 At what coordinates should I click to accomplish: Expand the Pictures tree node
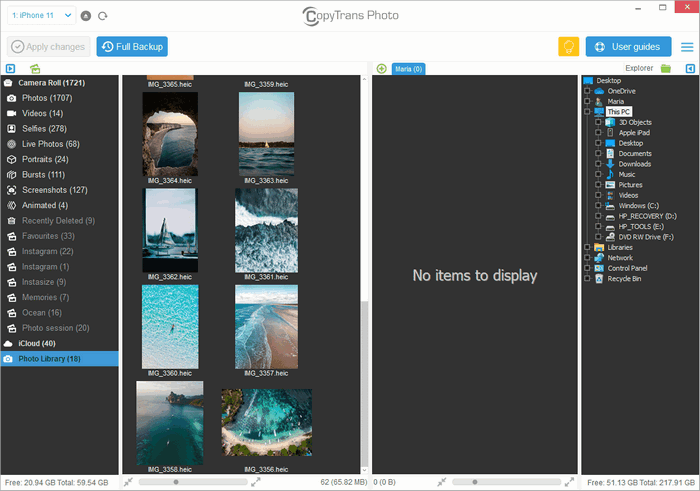tap(599, 185)
